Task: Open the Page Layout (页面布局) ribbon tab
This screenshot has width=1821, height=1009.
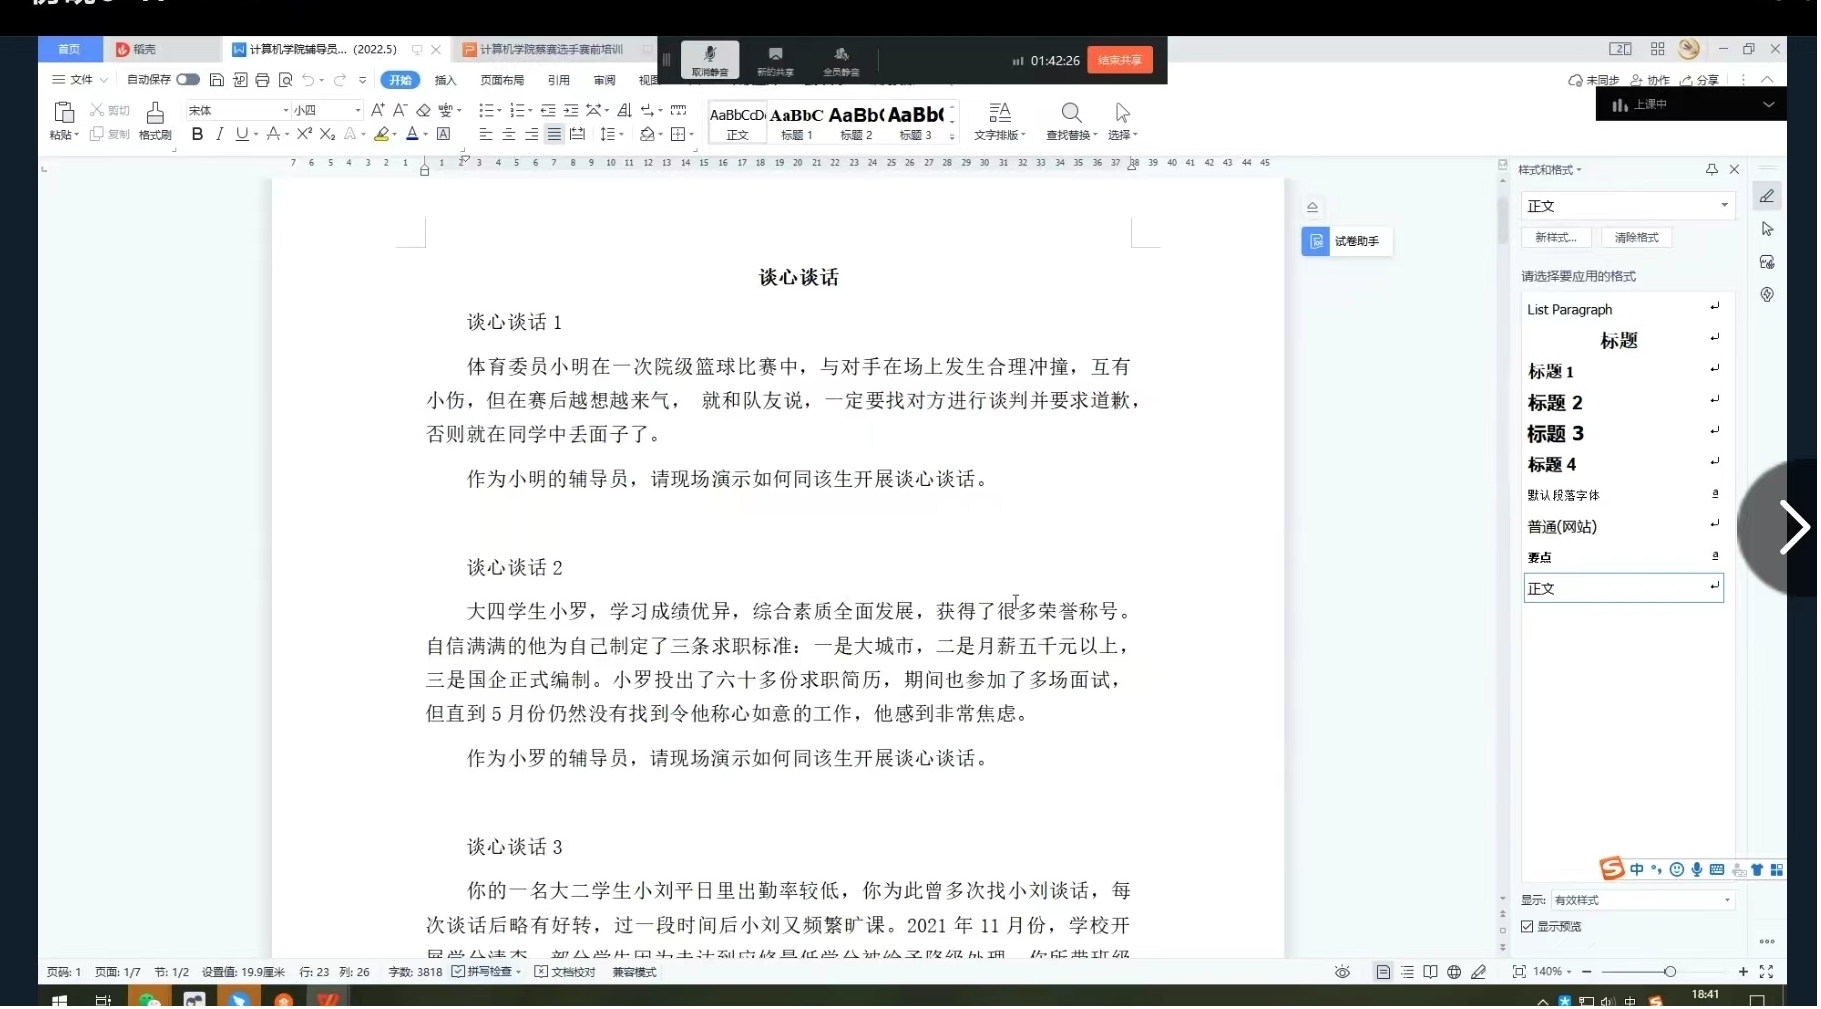Action: pyautogui.click(x=502, y=80)
